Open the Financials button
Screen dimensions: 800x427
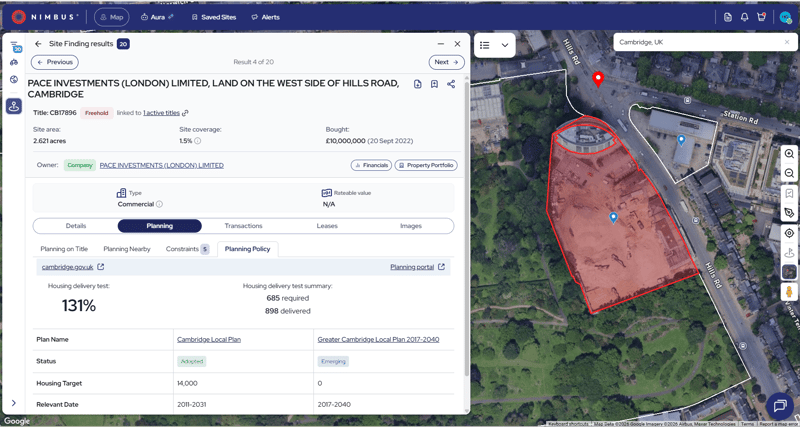(x=371, y=165)
